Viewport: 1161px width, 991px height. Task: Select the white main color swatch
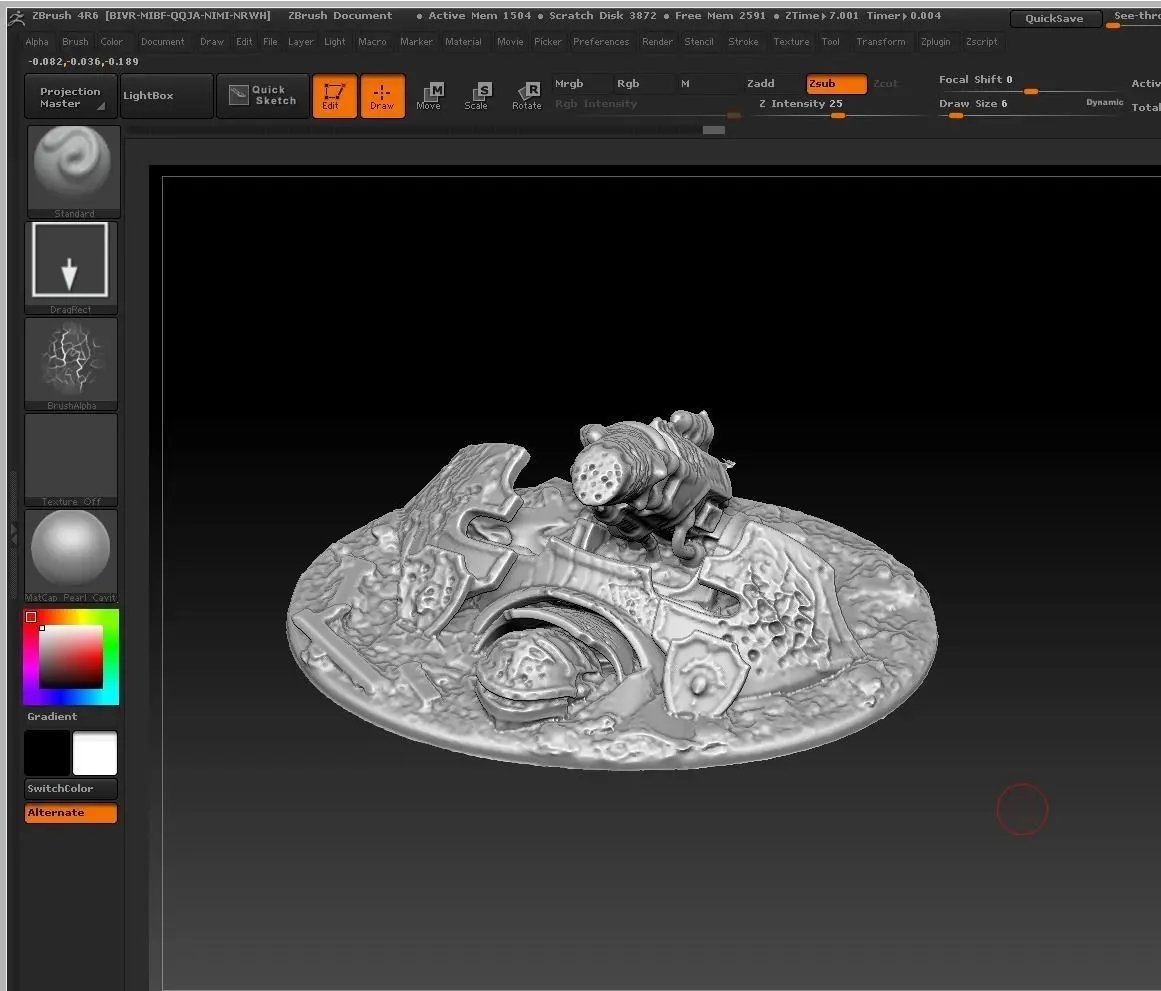pyautogui.click(x=95, y=753)
